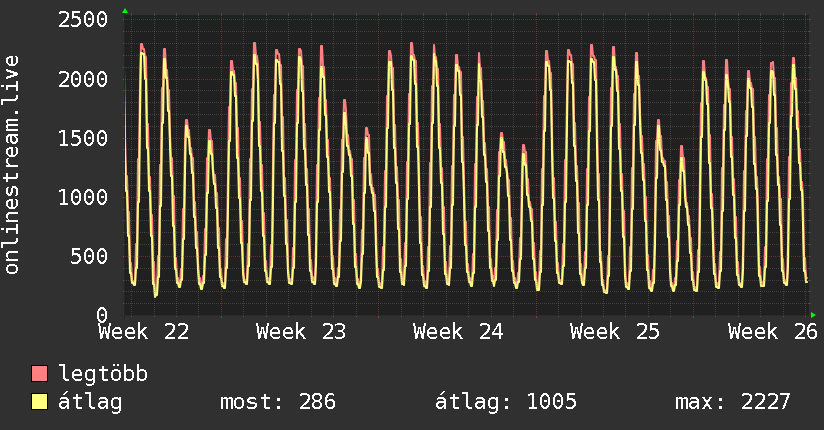
Task: Click the Week 25 axis label
Action: point(615,332)
